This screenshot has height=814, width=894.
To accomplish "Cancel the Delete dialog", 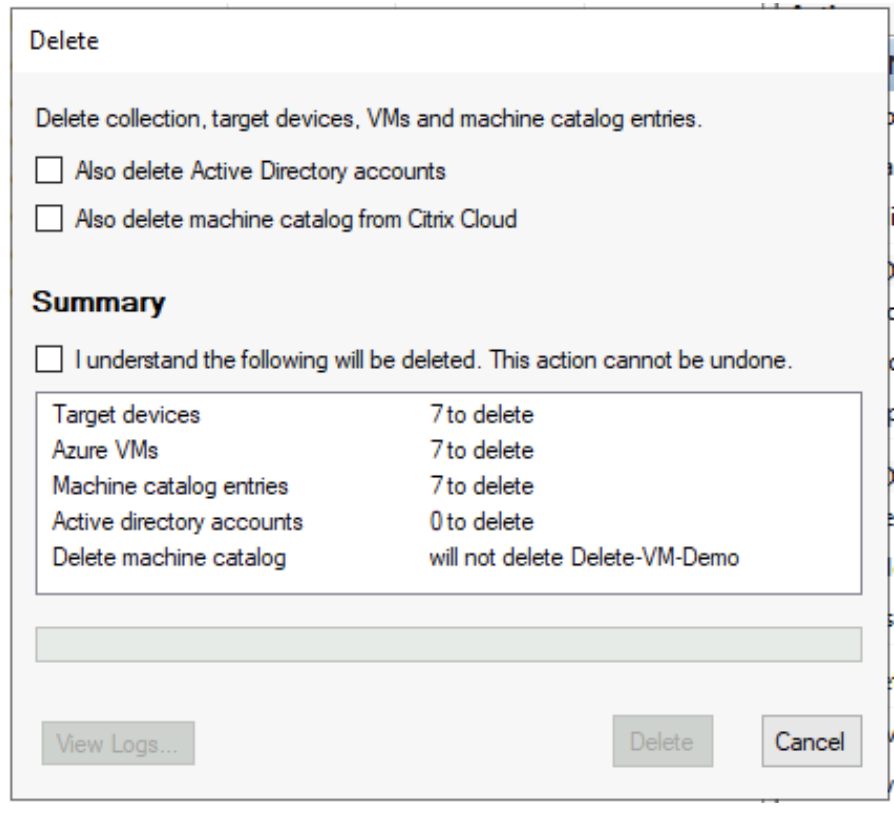I will [x=811, y=741].
